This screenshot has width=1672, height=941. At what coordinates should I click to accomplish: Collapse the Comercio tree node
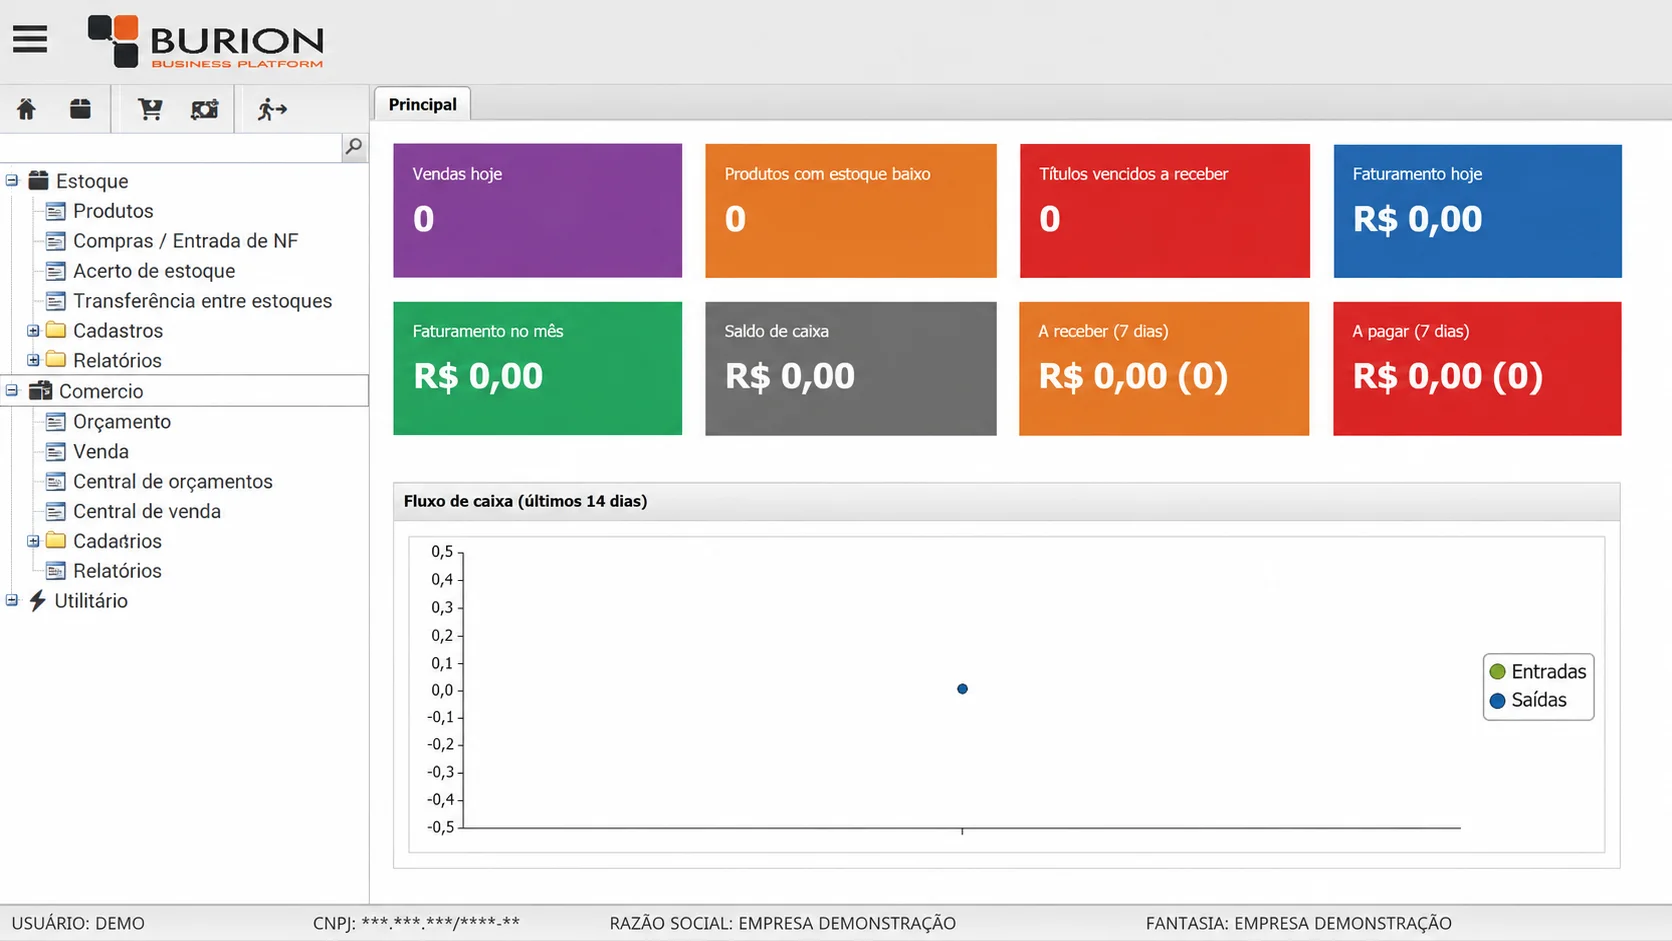click(x=12, y=391)
